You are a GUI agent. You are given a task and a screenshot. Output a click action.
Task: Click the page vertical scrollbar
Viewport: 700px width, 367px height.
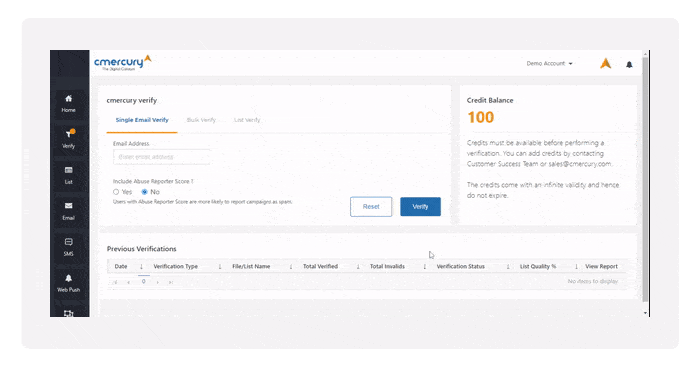tap(645, 179)
